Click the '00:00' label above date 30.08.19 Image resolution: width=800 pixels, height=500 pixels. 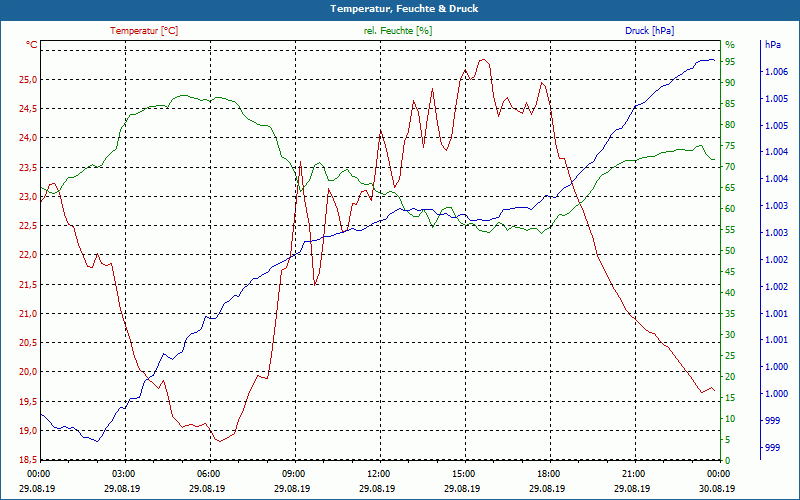[720, 473]
